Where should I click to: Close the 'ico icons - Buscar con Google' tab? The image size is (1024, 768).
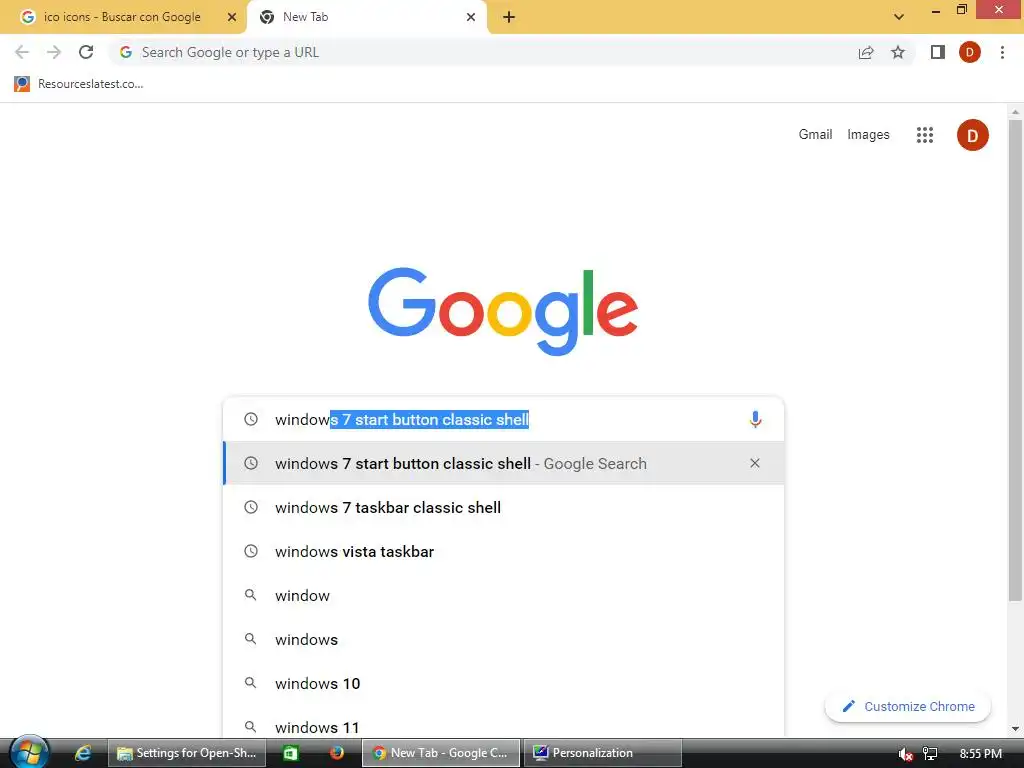(231, 17)
